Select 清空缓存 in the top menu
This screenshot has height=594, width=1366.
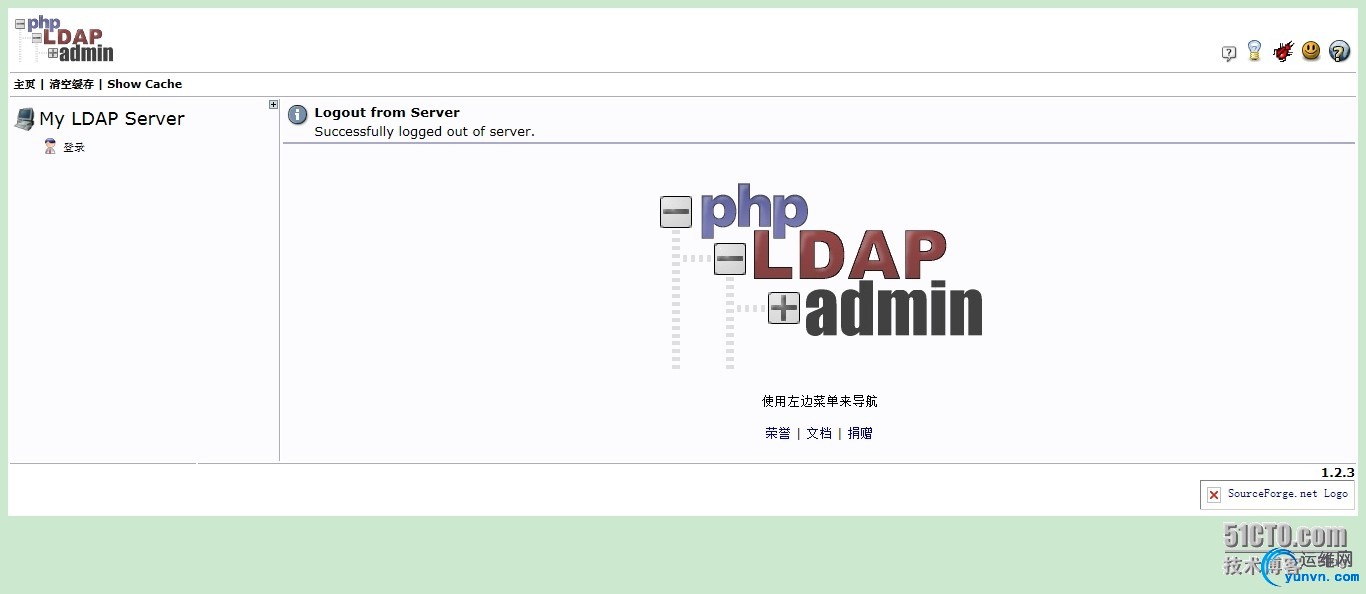(71, 85)
